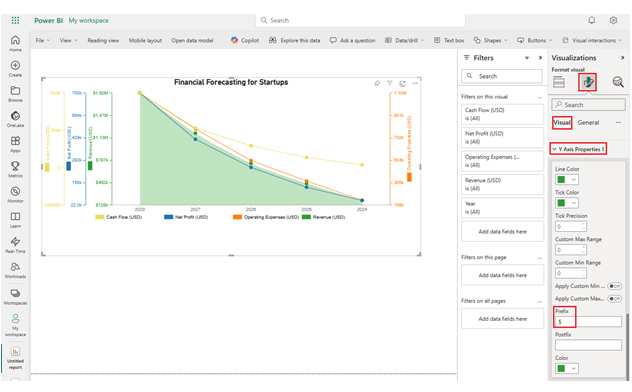
Task: Toggle Apply Custom Max switch
Action: [614, 299]
